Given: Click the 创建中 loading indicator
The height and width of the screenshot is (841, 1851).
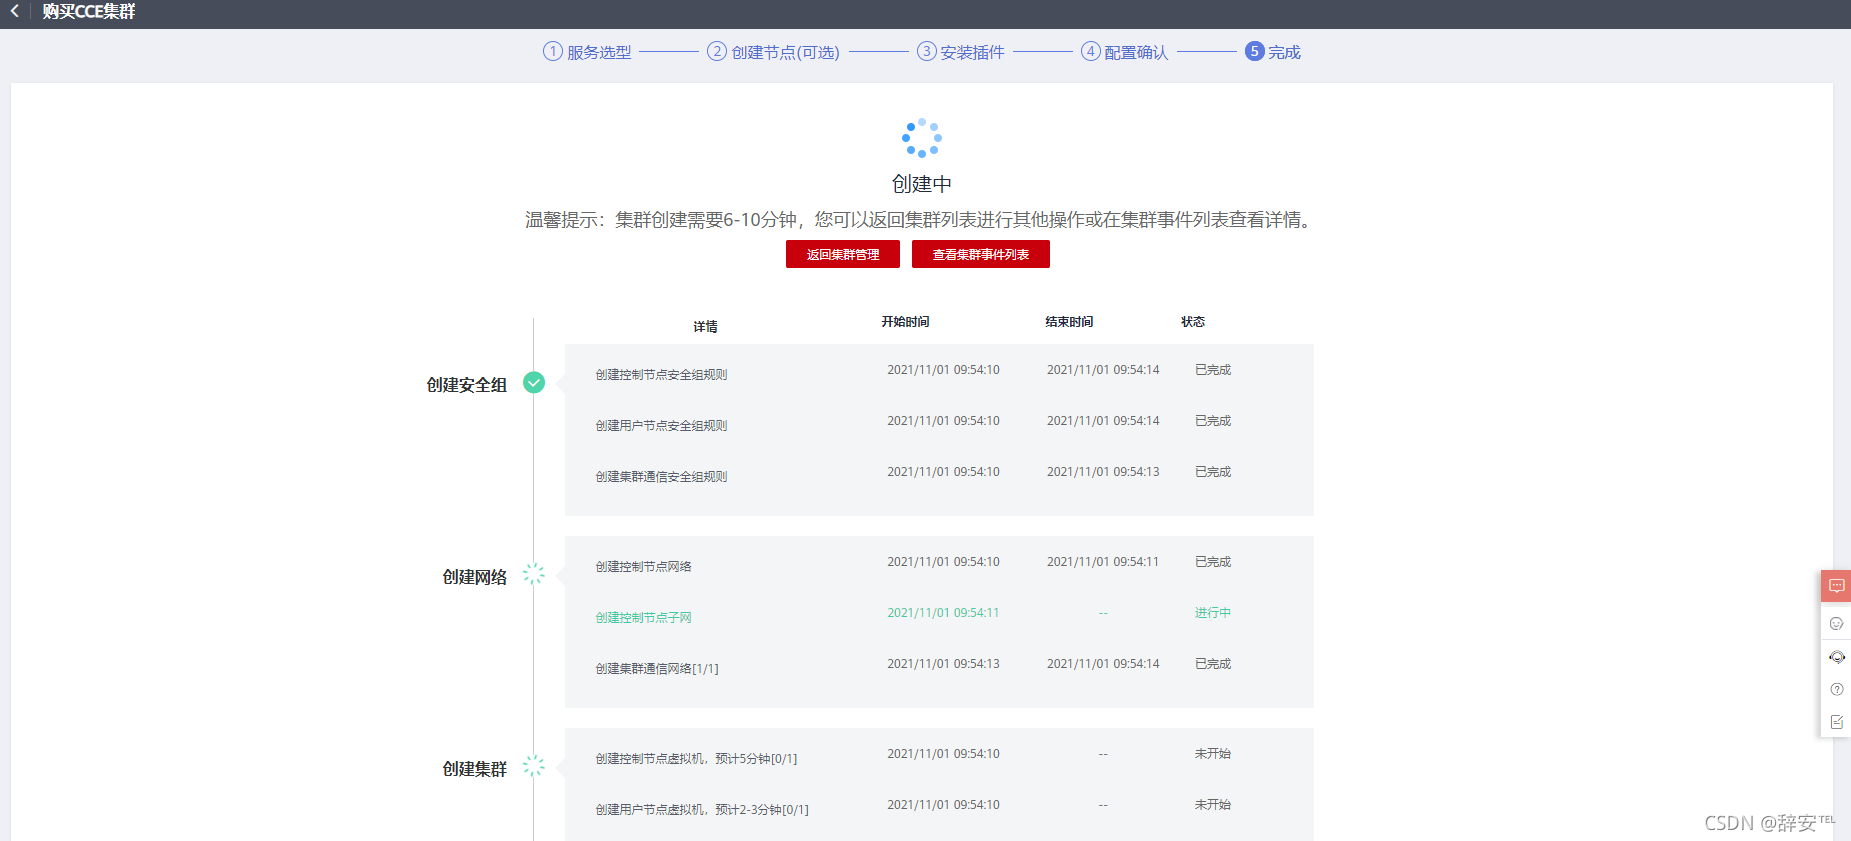Looking at the screenshot, I should [922, 138].
